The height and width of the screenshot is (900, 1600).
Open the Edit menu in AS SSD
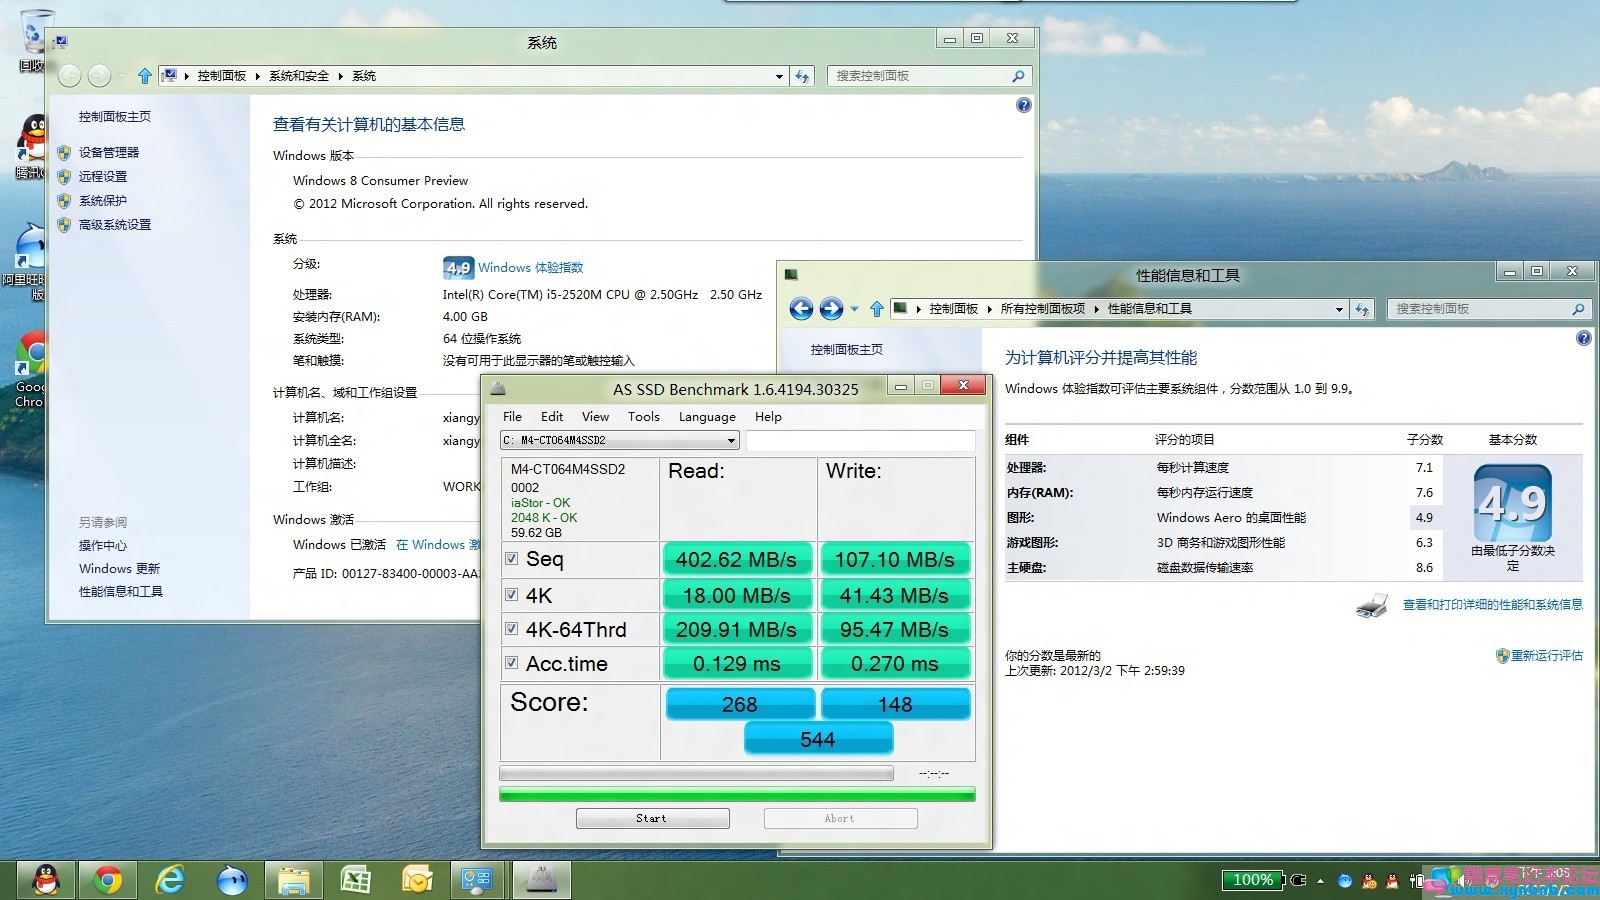[552, 417]
